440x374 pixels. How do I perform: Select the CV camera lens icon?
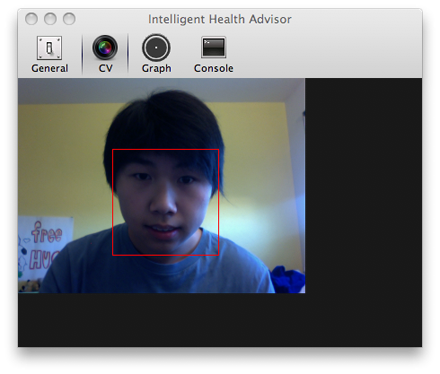105,48
